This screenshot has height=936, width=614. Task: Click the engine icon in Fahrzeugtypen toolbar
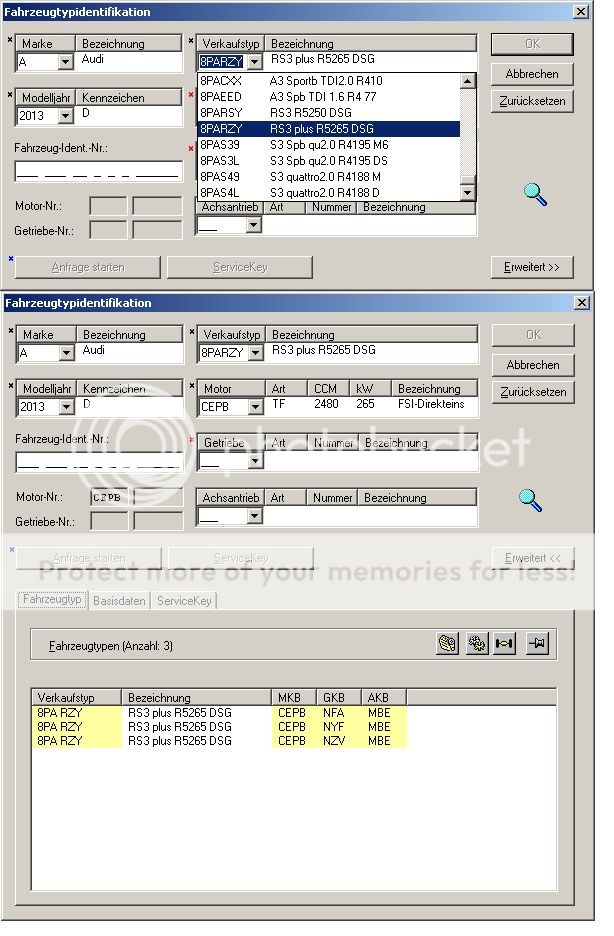coord(448,645)
